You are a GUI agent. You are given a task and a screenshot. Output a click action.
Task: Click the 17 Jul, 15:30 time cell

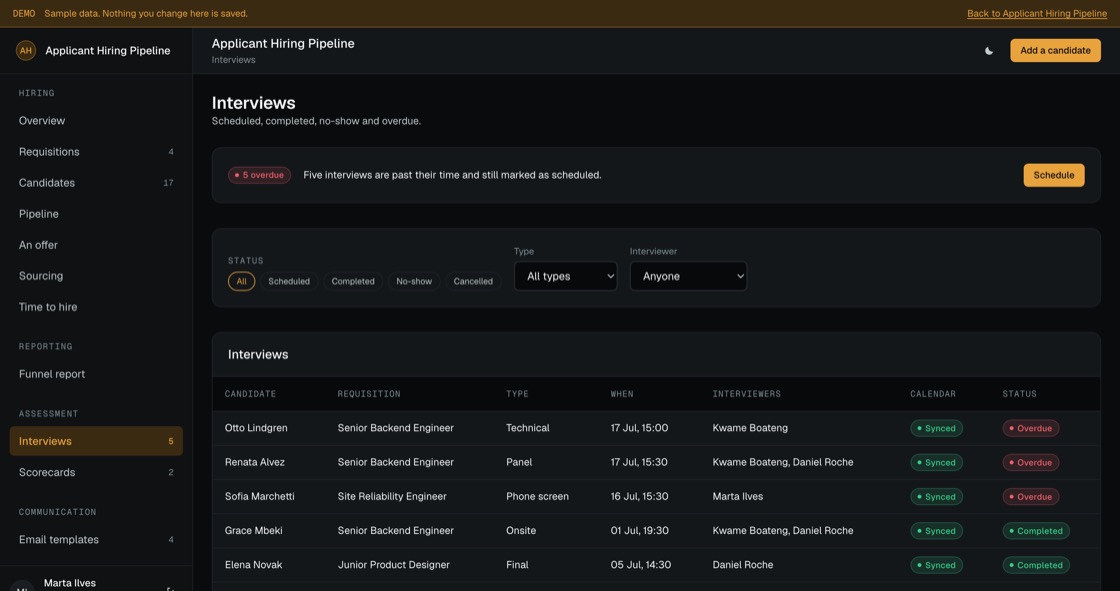pos(639,462)
